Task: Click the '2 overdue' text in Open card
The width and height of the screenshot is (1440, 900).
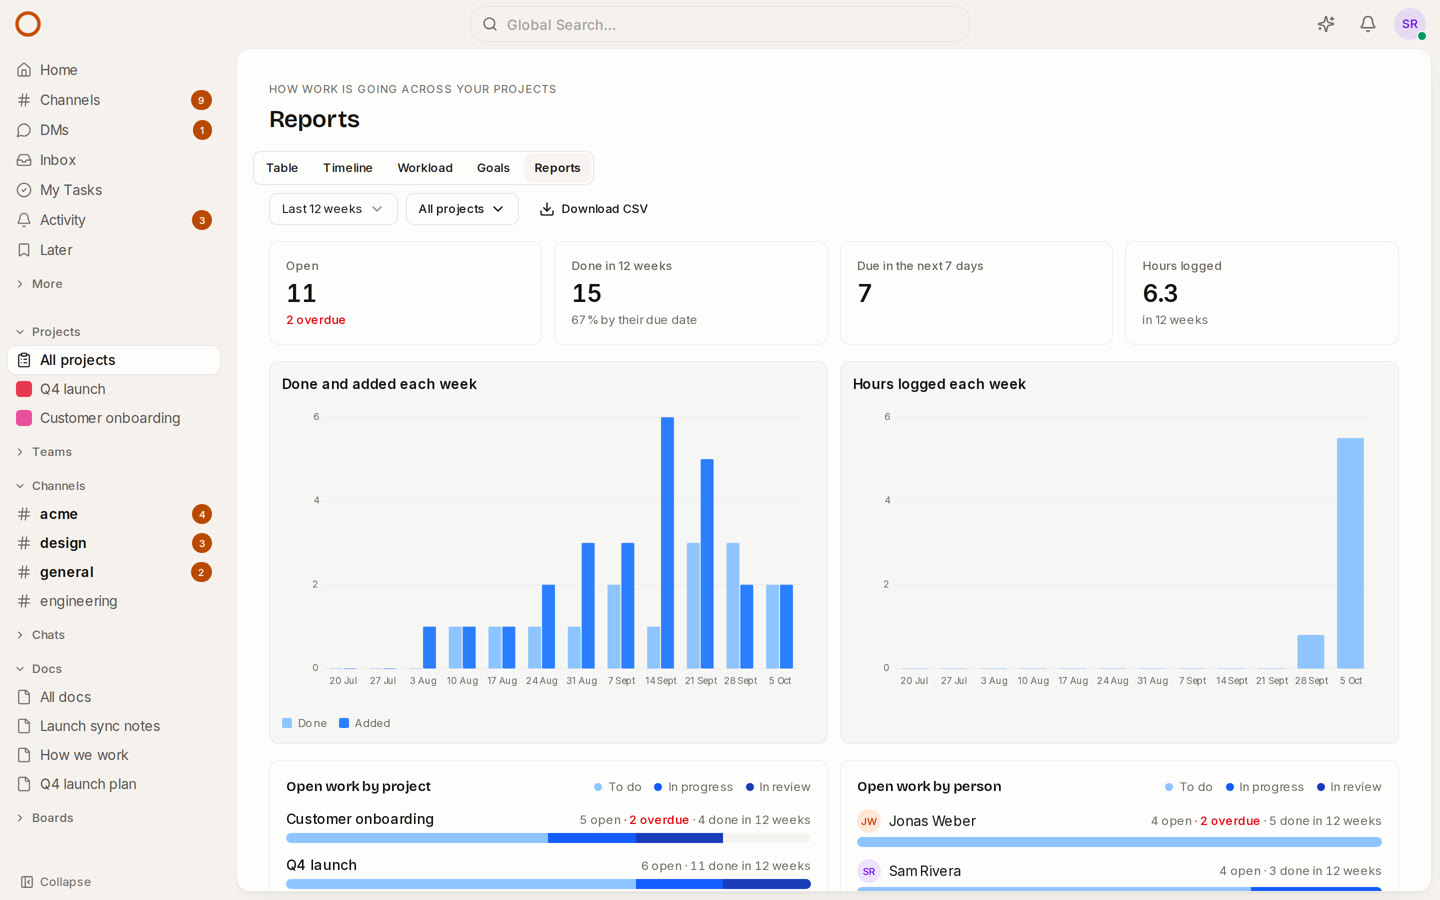Action: click(x=316, y=320)
